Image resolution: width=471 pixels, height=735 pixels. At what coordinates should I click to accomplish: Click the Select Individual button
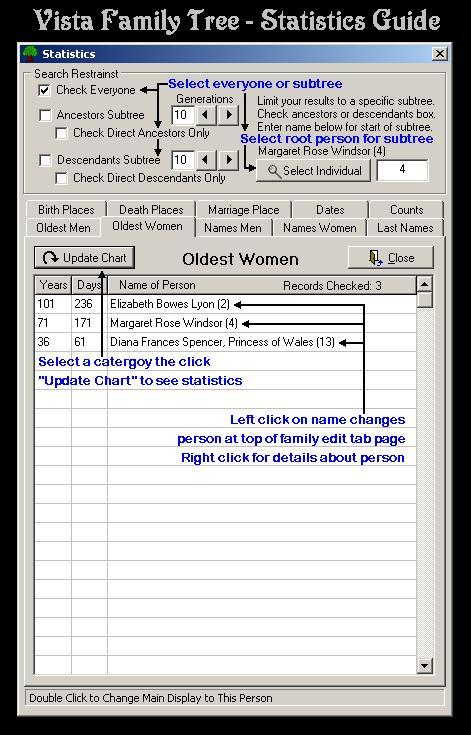[314, 171]
